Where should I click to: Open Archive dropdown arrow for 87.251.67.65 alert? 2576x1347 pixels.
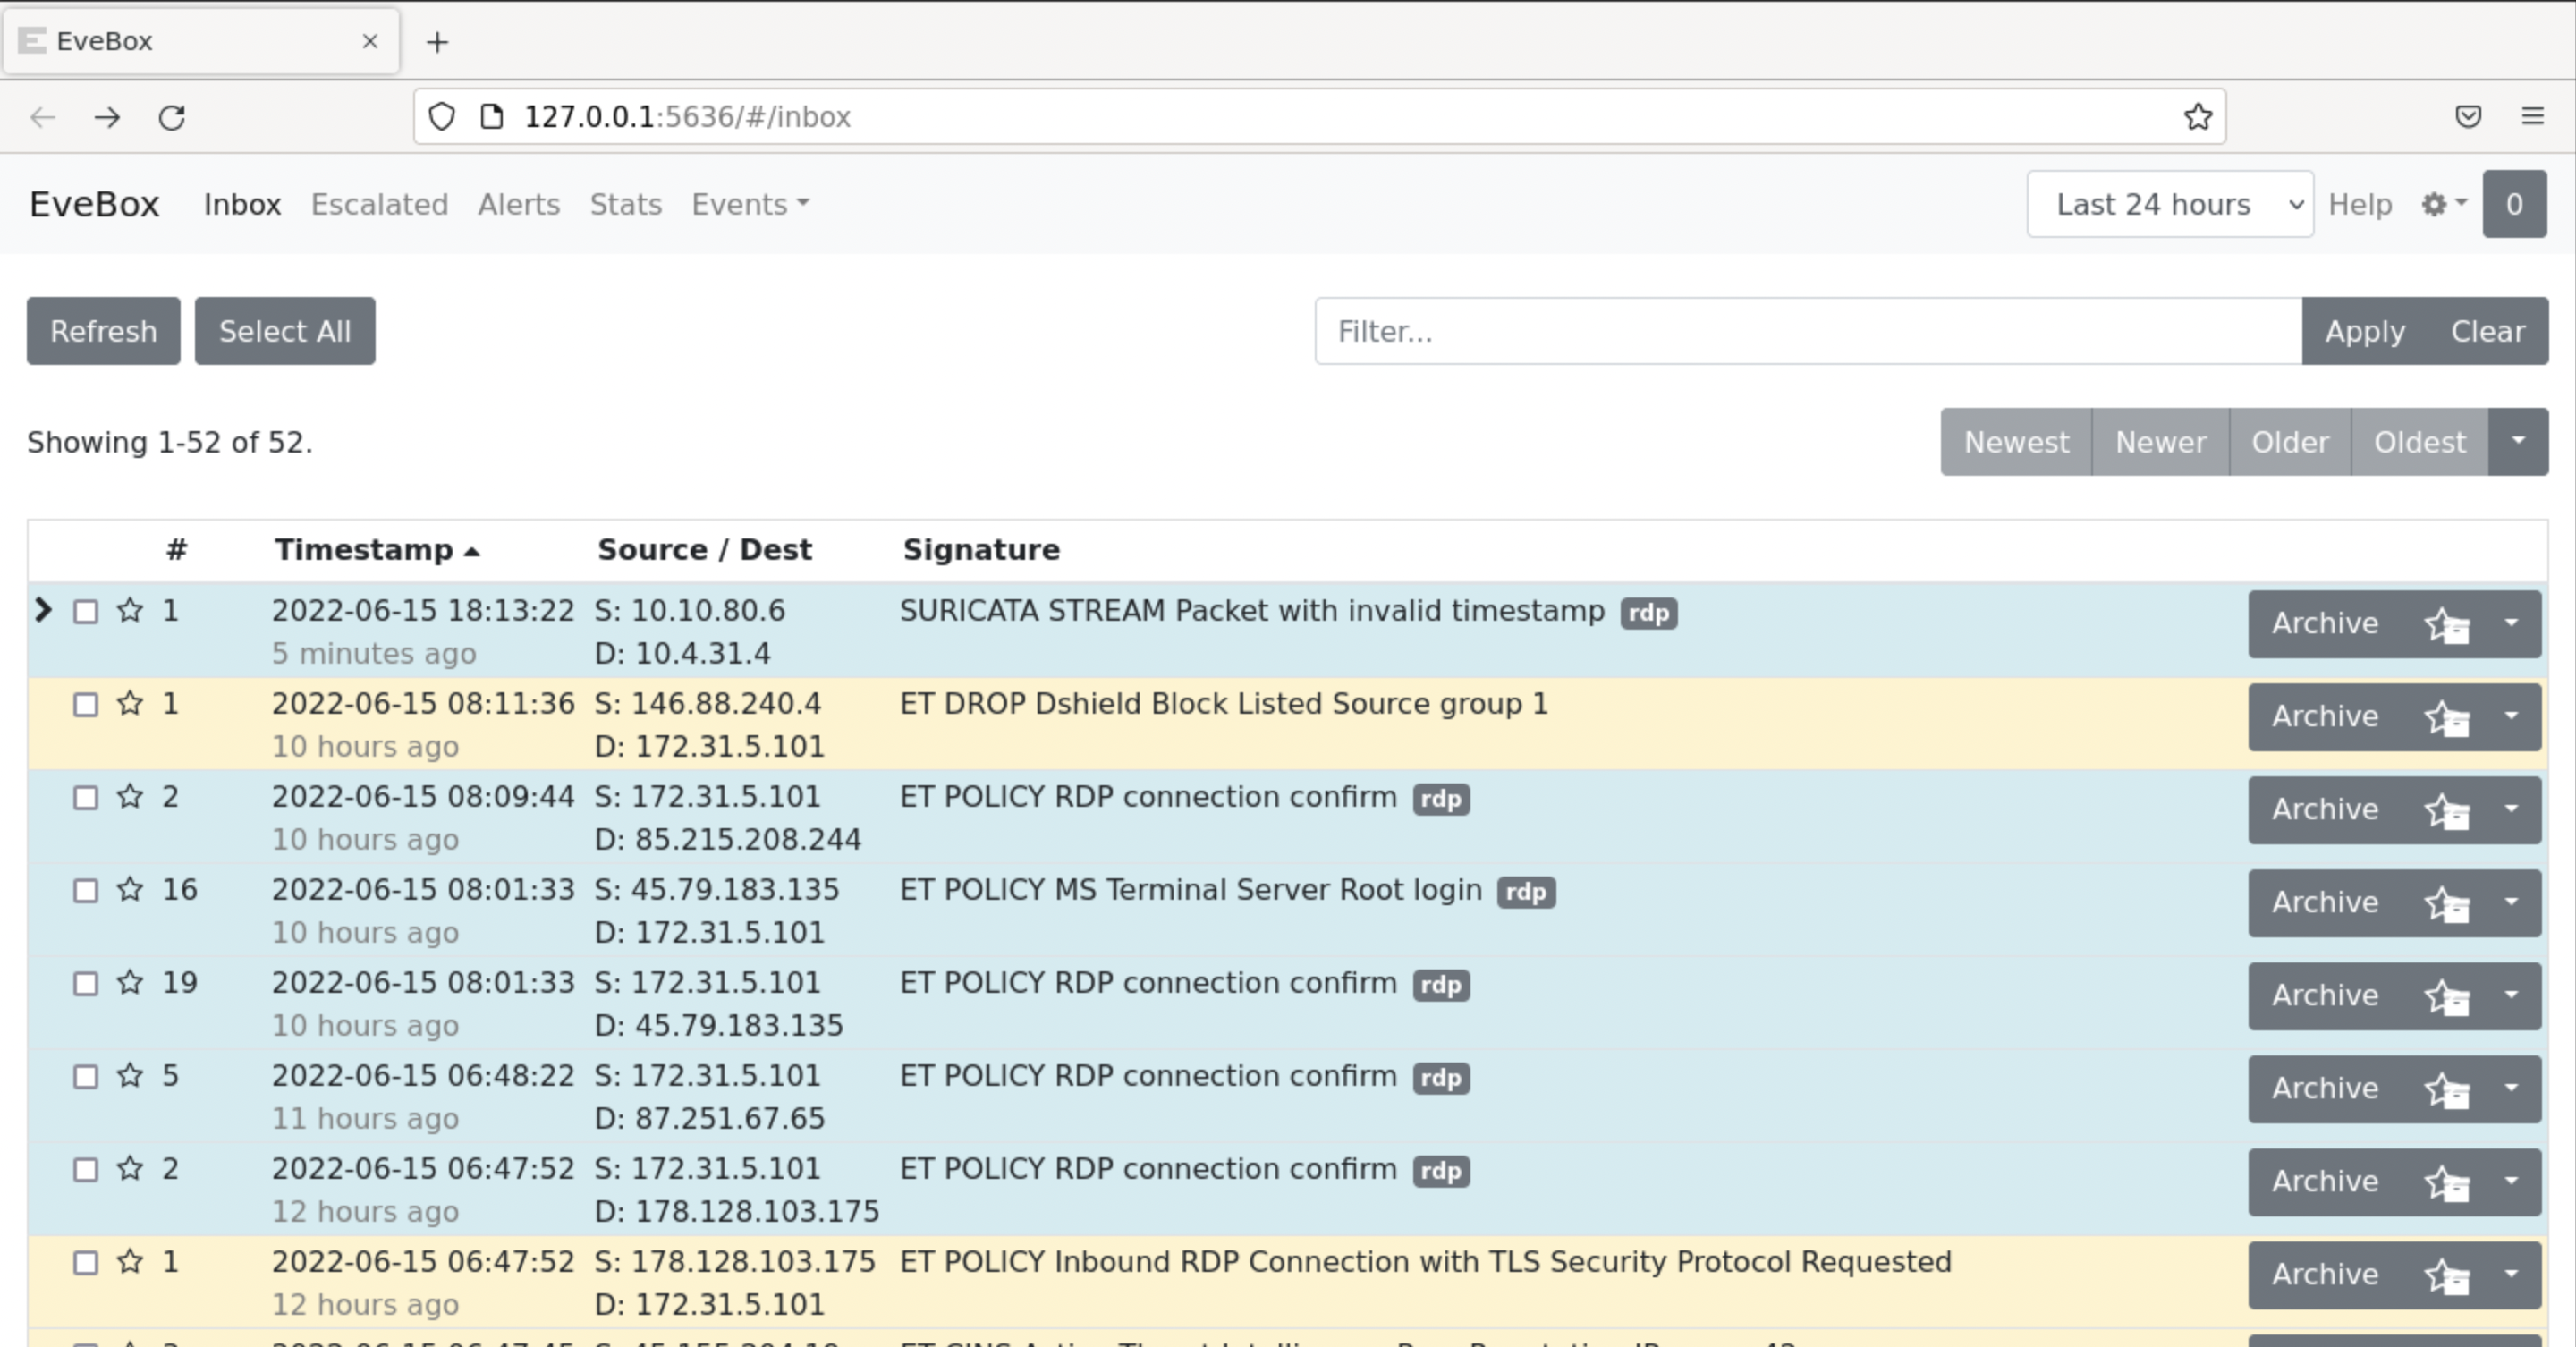[x=2512, y=1089]
